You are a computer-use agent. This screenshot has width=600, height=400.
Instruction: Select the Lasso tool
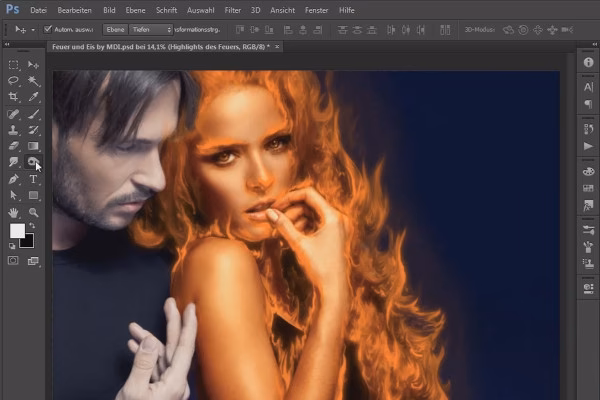14,81
